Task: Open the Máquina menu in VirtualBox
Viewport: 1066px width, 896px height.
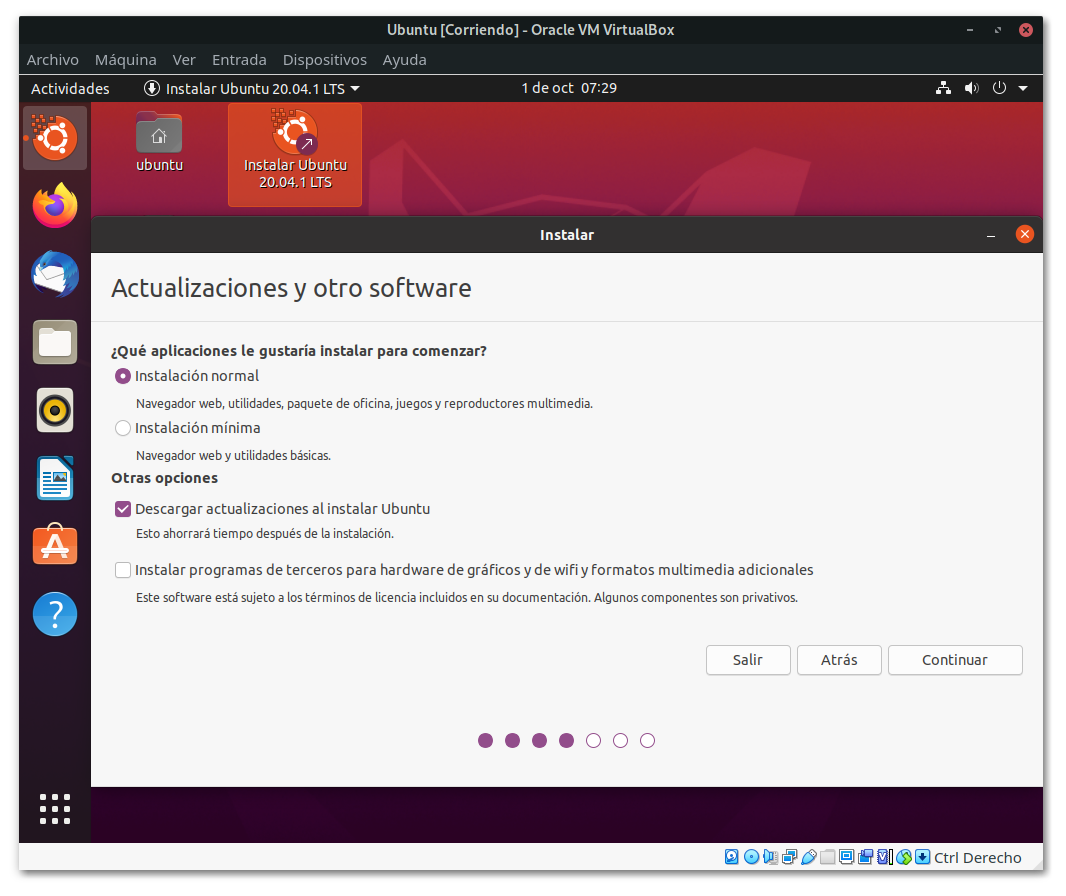Action: pyautogui.click(x=126, y=60)
